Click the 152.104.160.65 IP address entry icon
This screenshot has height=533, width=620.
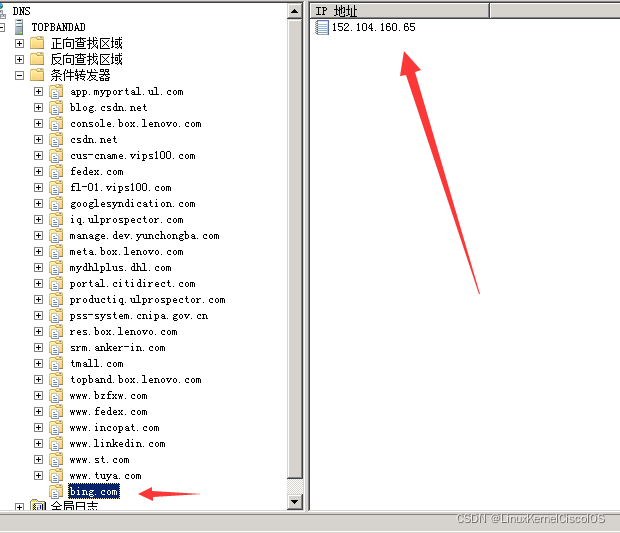(321, 27)
